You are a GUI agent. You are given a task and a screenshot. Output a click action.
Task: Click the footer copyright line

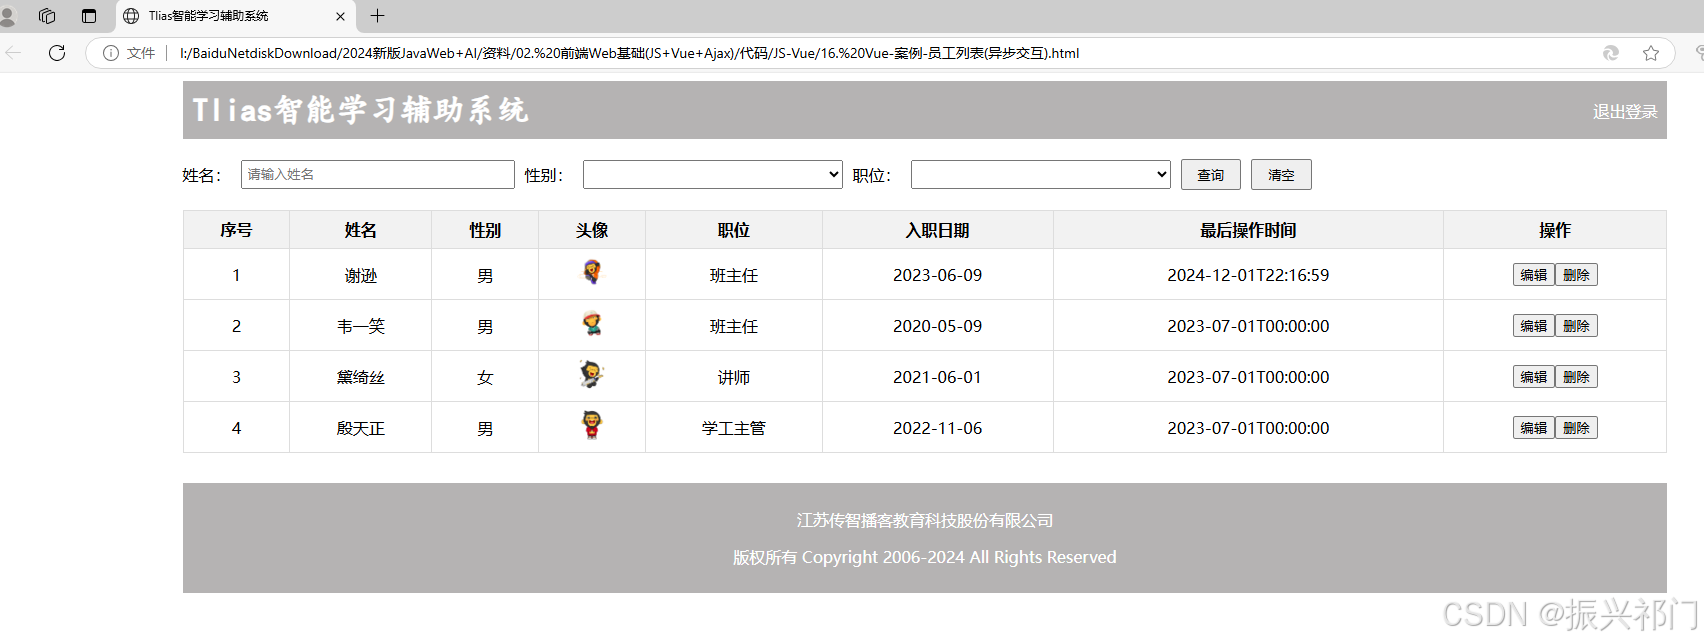(x=925, y=557)
